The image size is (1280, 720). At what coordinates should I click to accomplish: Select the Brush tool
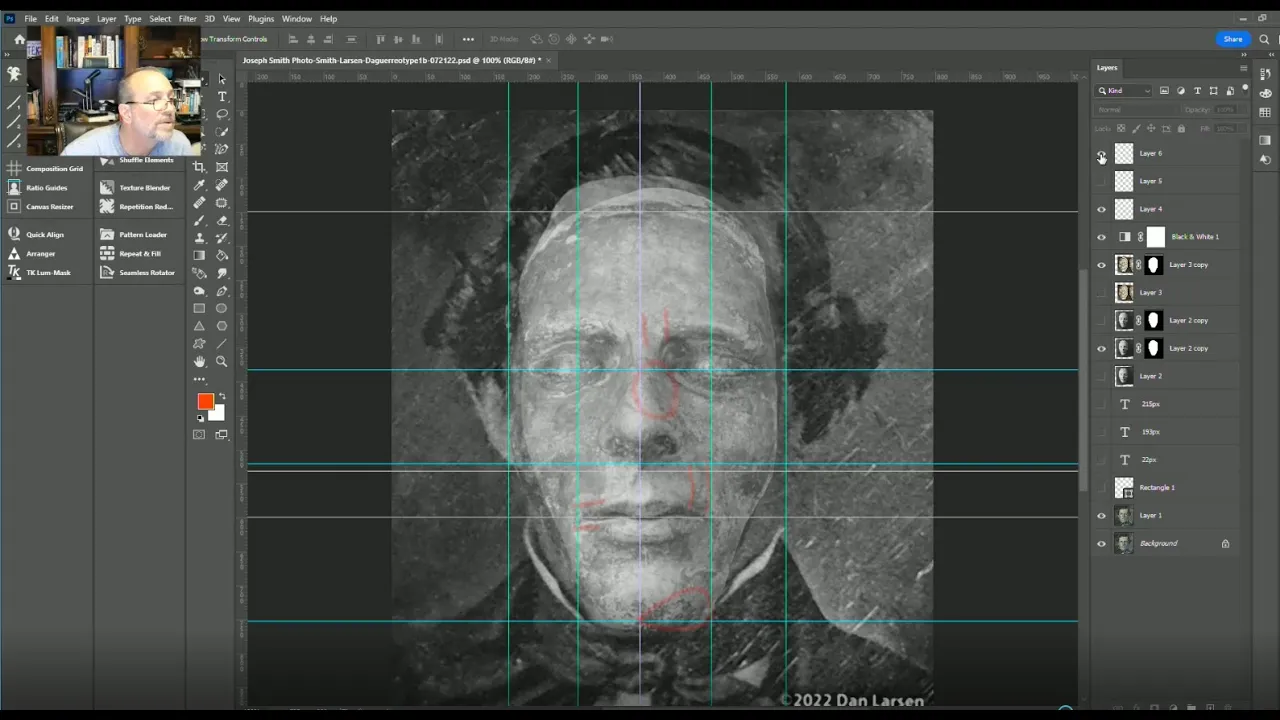[199, 220]
